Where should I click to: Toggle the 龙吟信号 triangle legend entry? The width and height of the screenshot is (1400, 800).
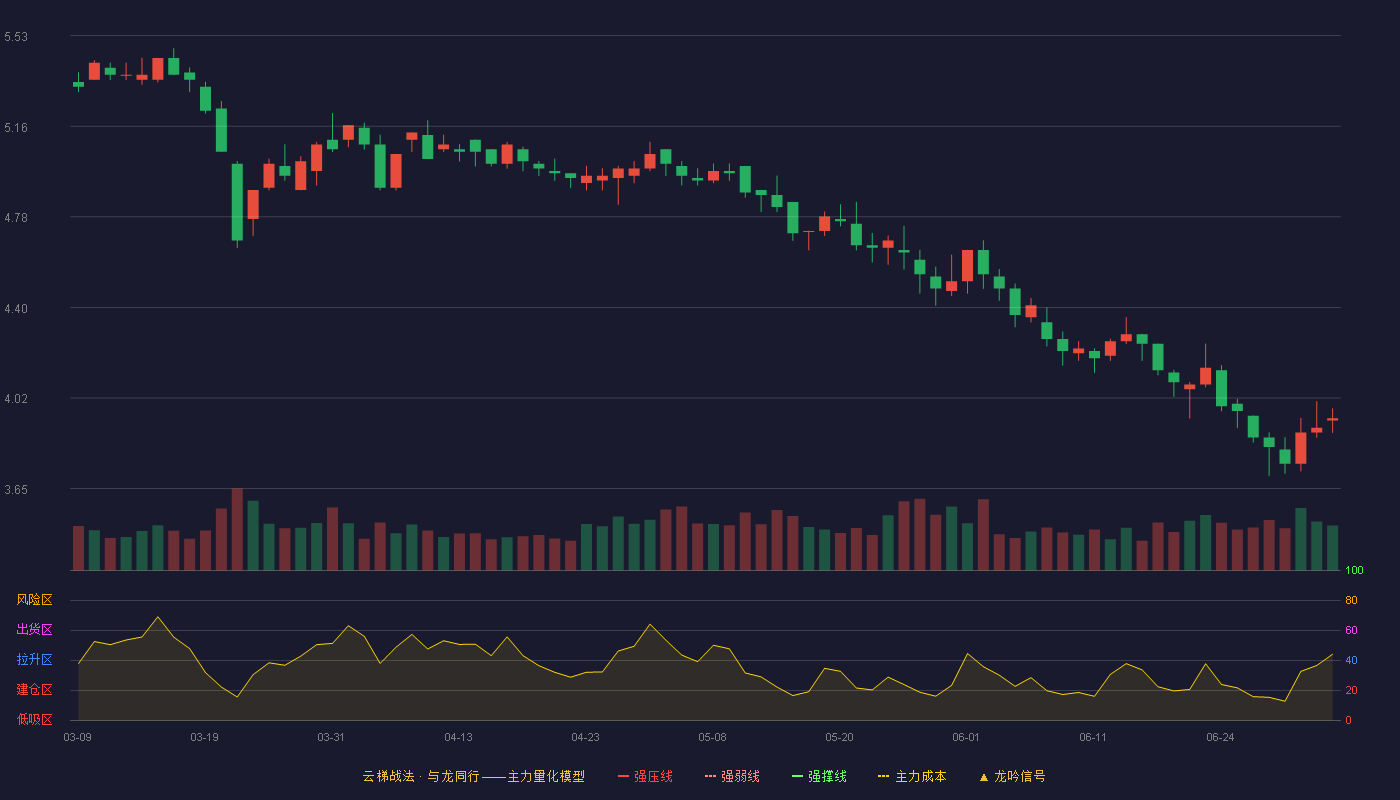1012,776
